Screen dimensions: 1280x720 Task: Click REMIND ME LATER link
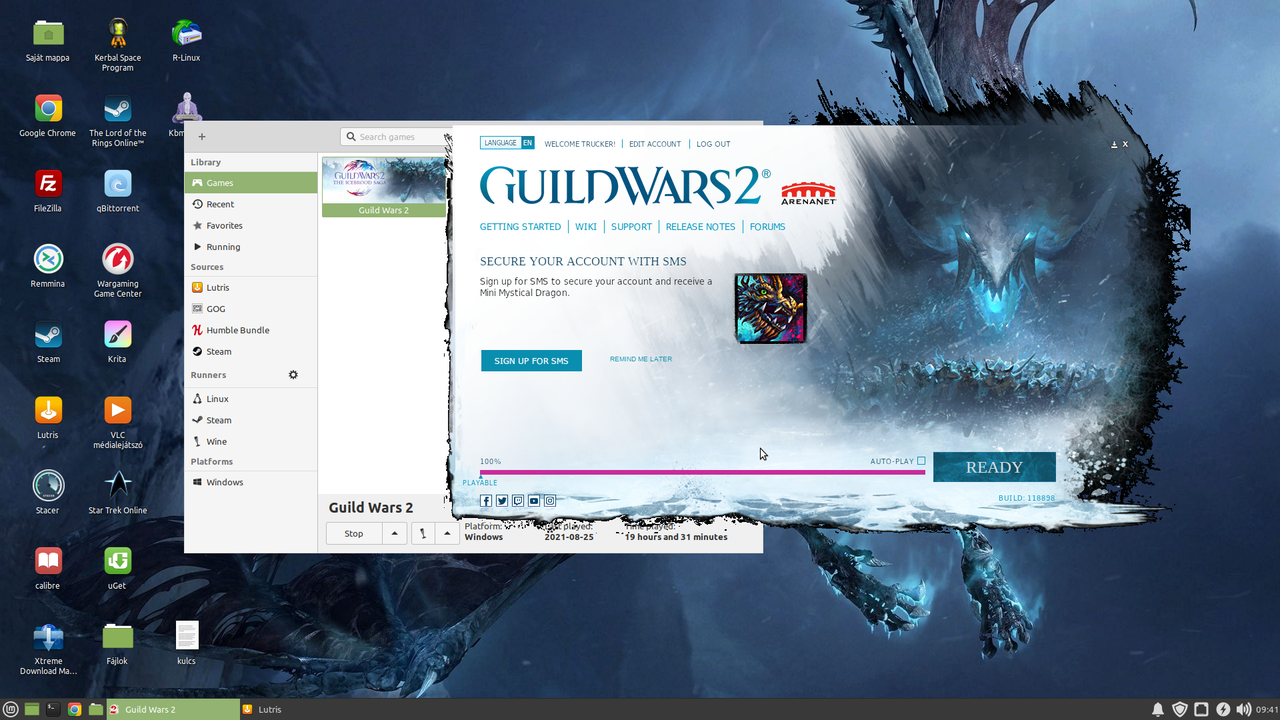[641, 359]
